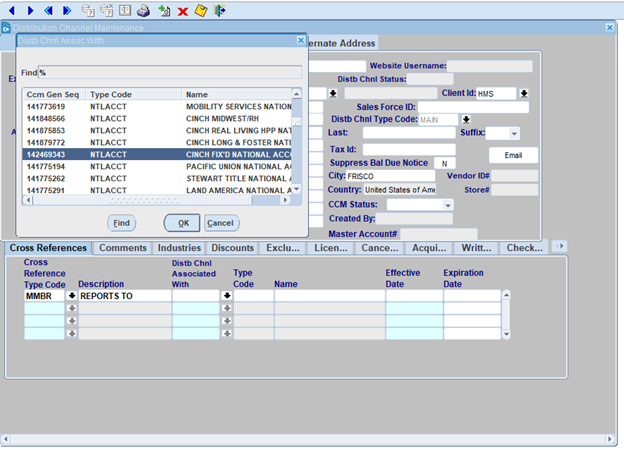Viewport: 624px width, 450px height.
Task: Open the Cance... tab
Action: [x=380, y=248]
